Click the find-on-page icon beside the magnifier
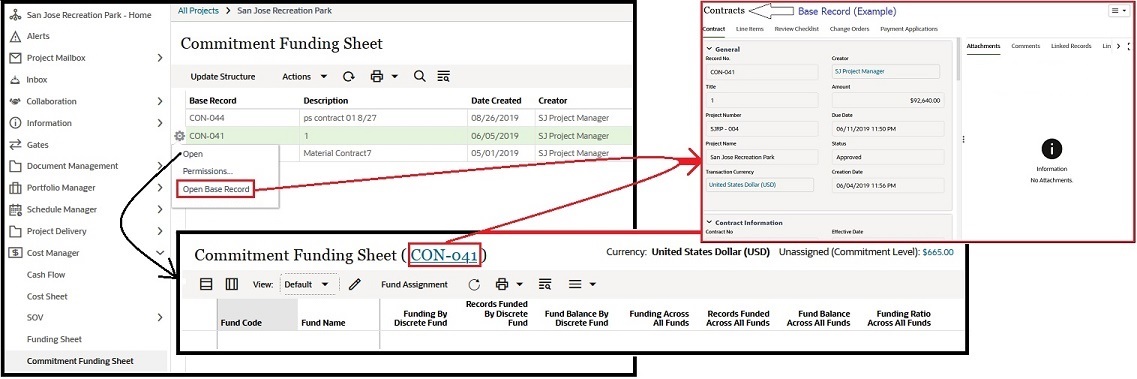The height and width of the screenshot is (379, 1137). pos(443,77)
